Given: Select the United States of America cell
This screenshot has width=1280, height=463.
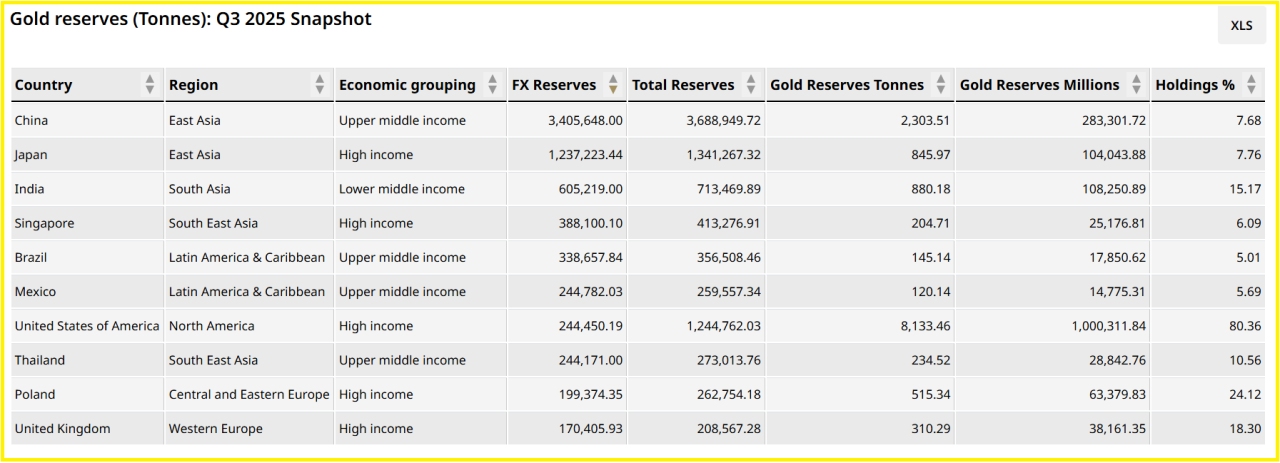Looking at the screenshot, I should pyautogui.click(x=87, y=326).
